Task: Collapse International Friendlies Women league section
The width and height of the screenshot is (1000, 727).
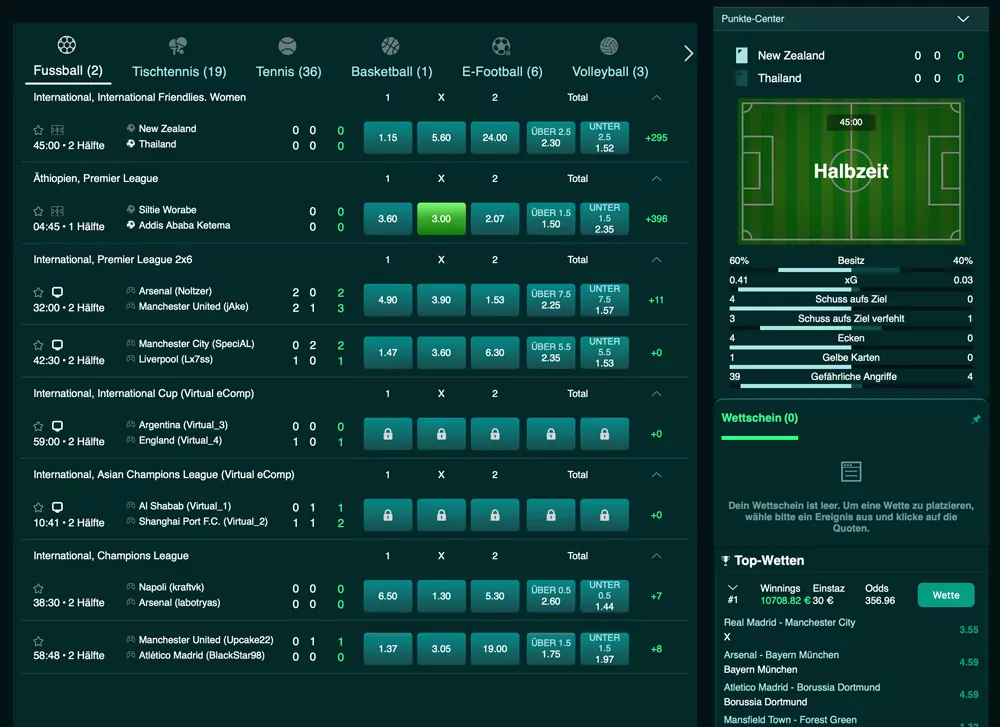Action: click(656, 98)
